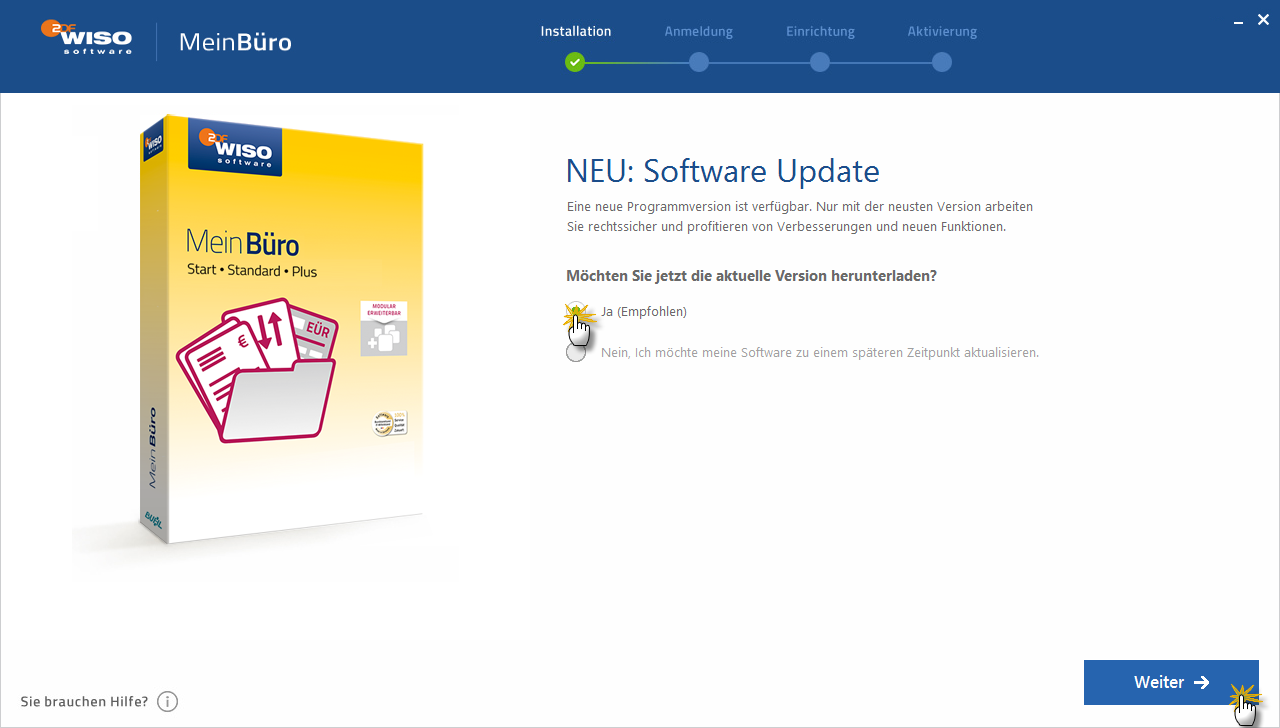Select the Einrichtung step label
Viewport: 1280px width, 728px height.
point(820,31)
